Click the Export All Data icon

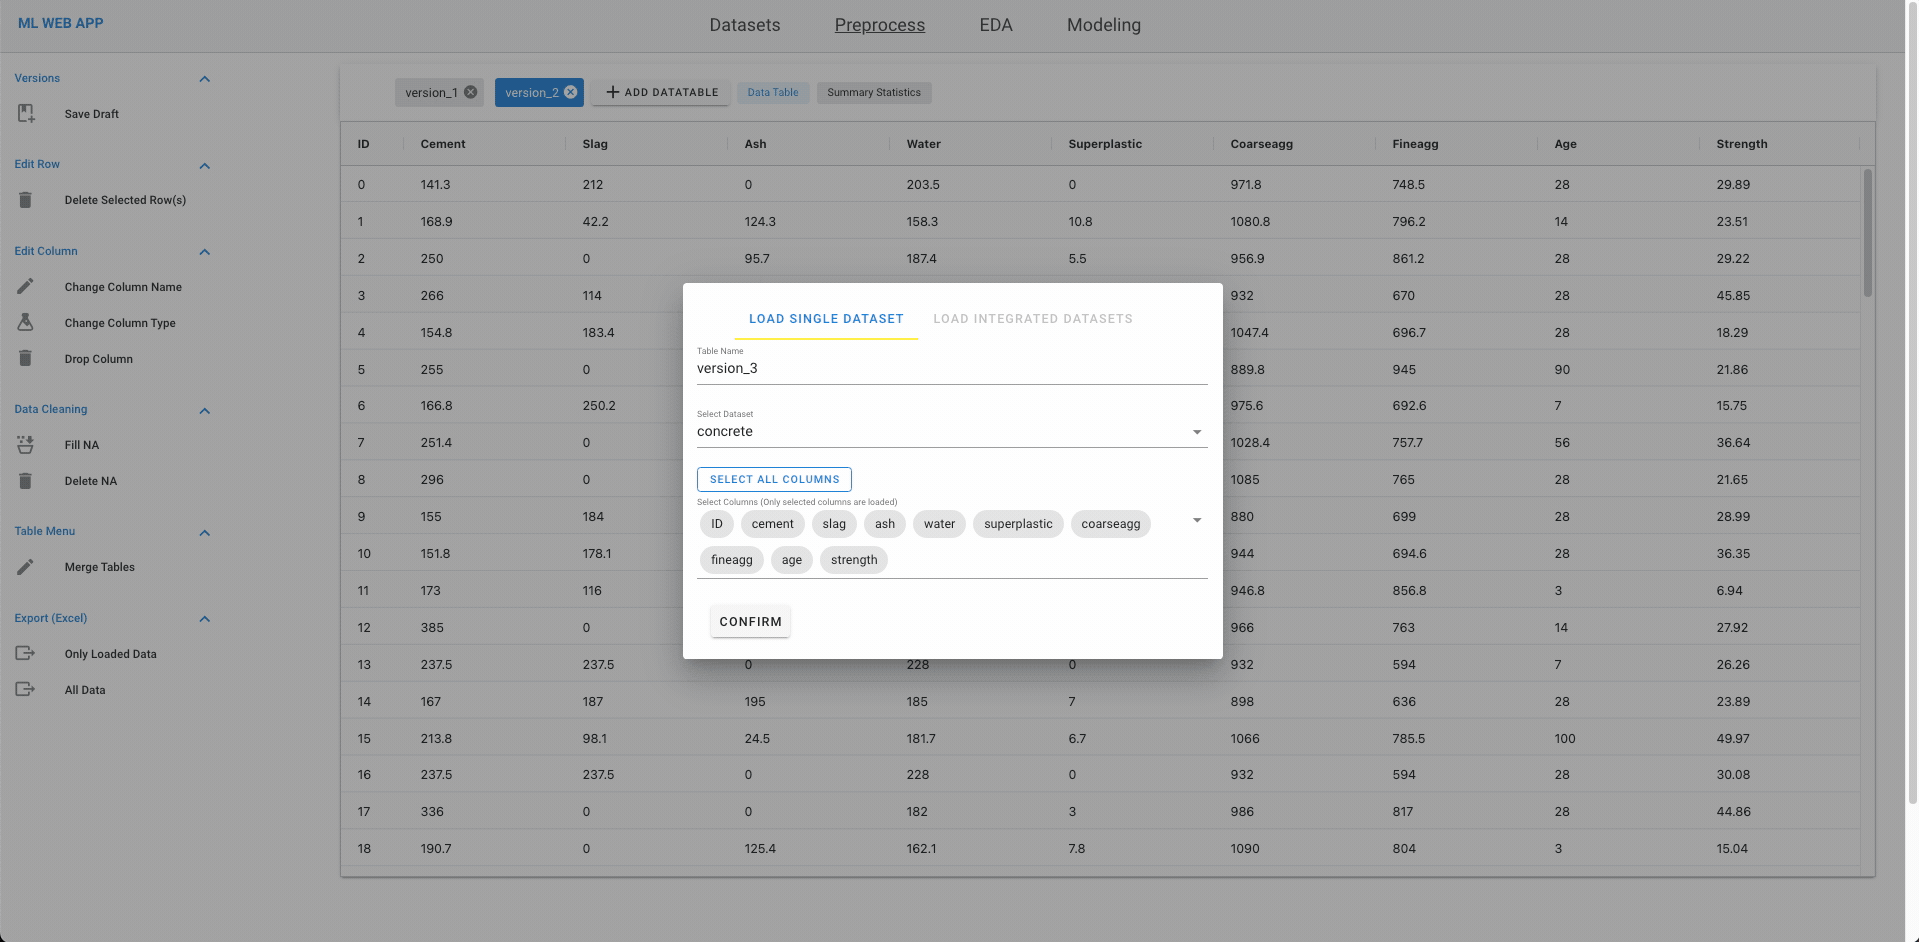25,689
